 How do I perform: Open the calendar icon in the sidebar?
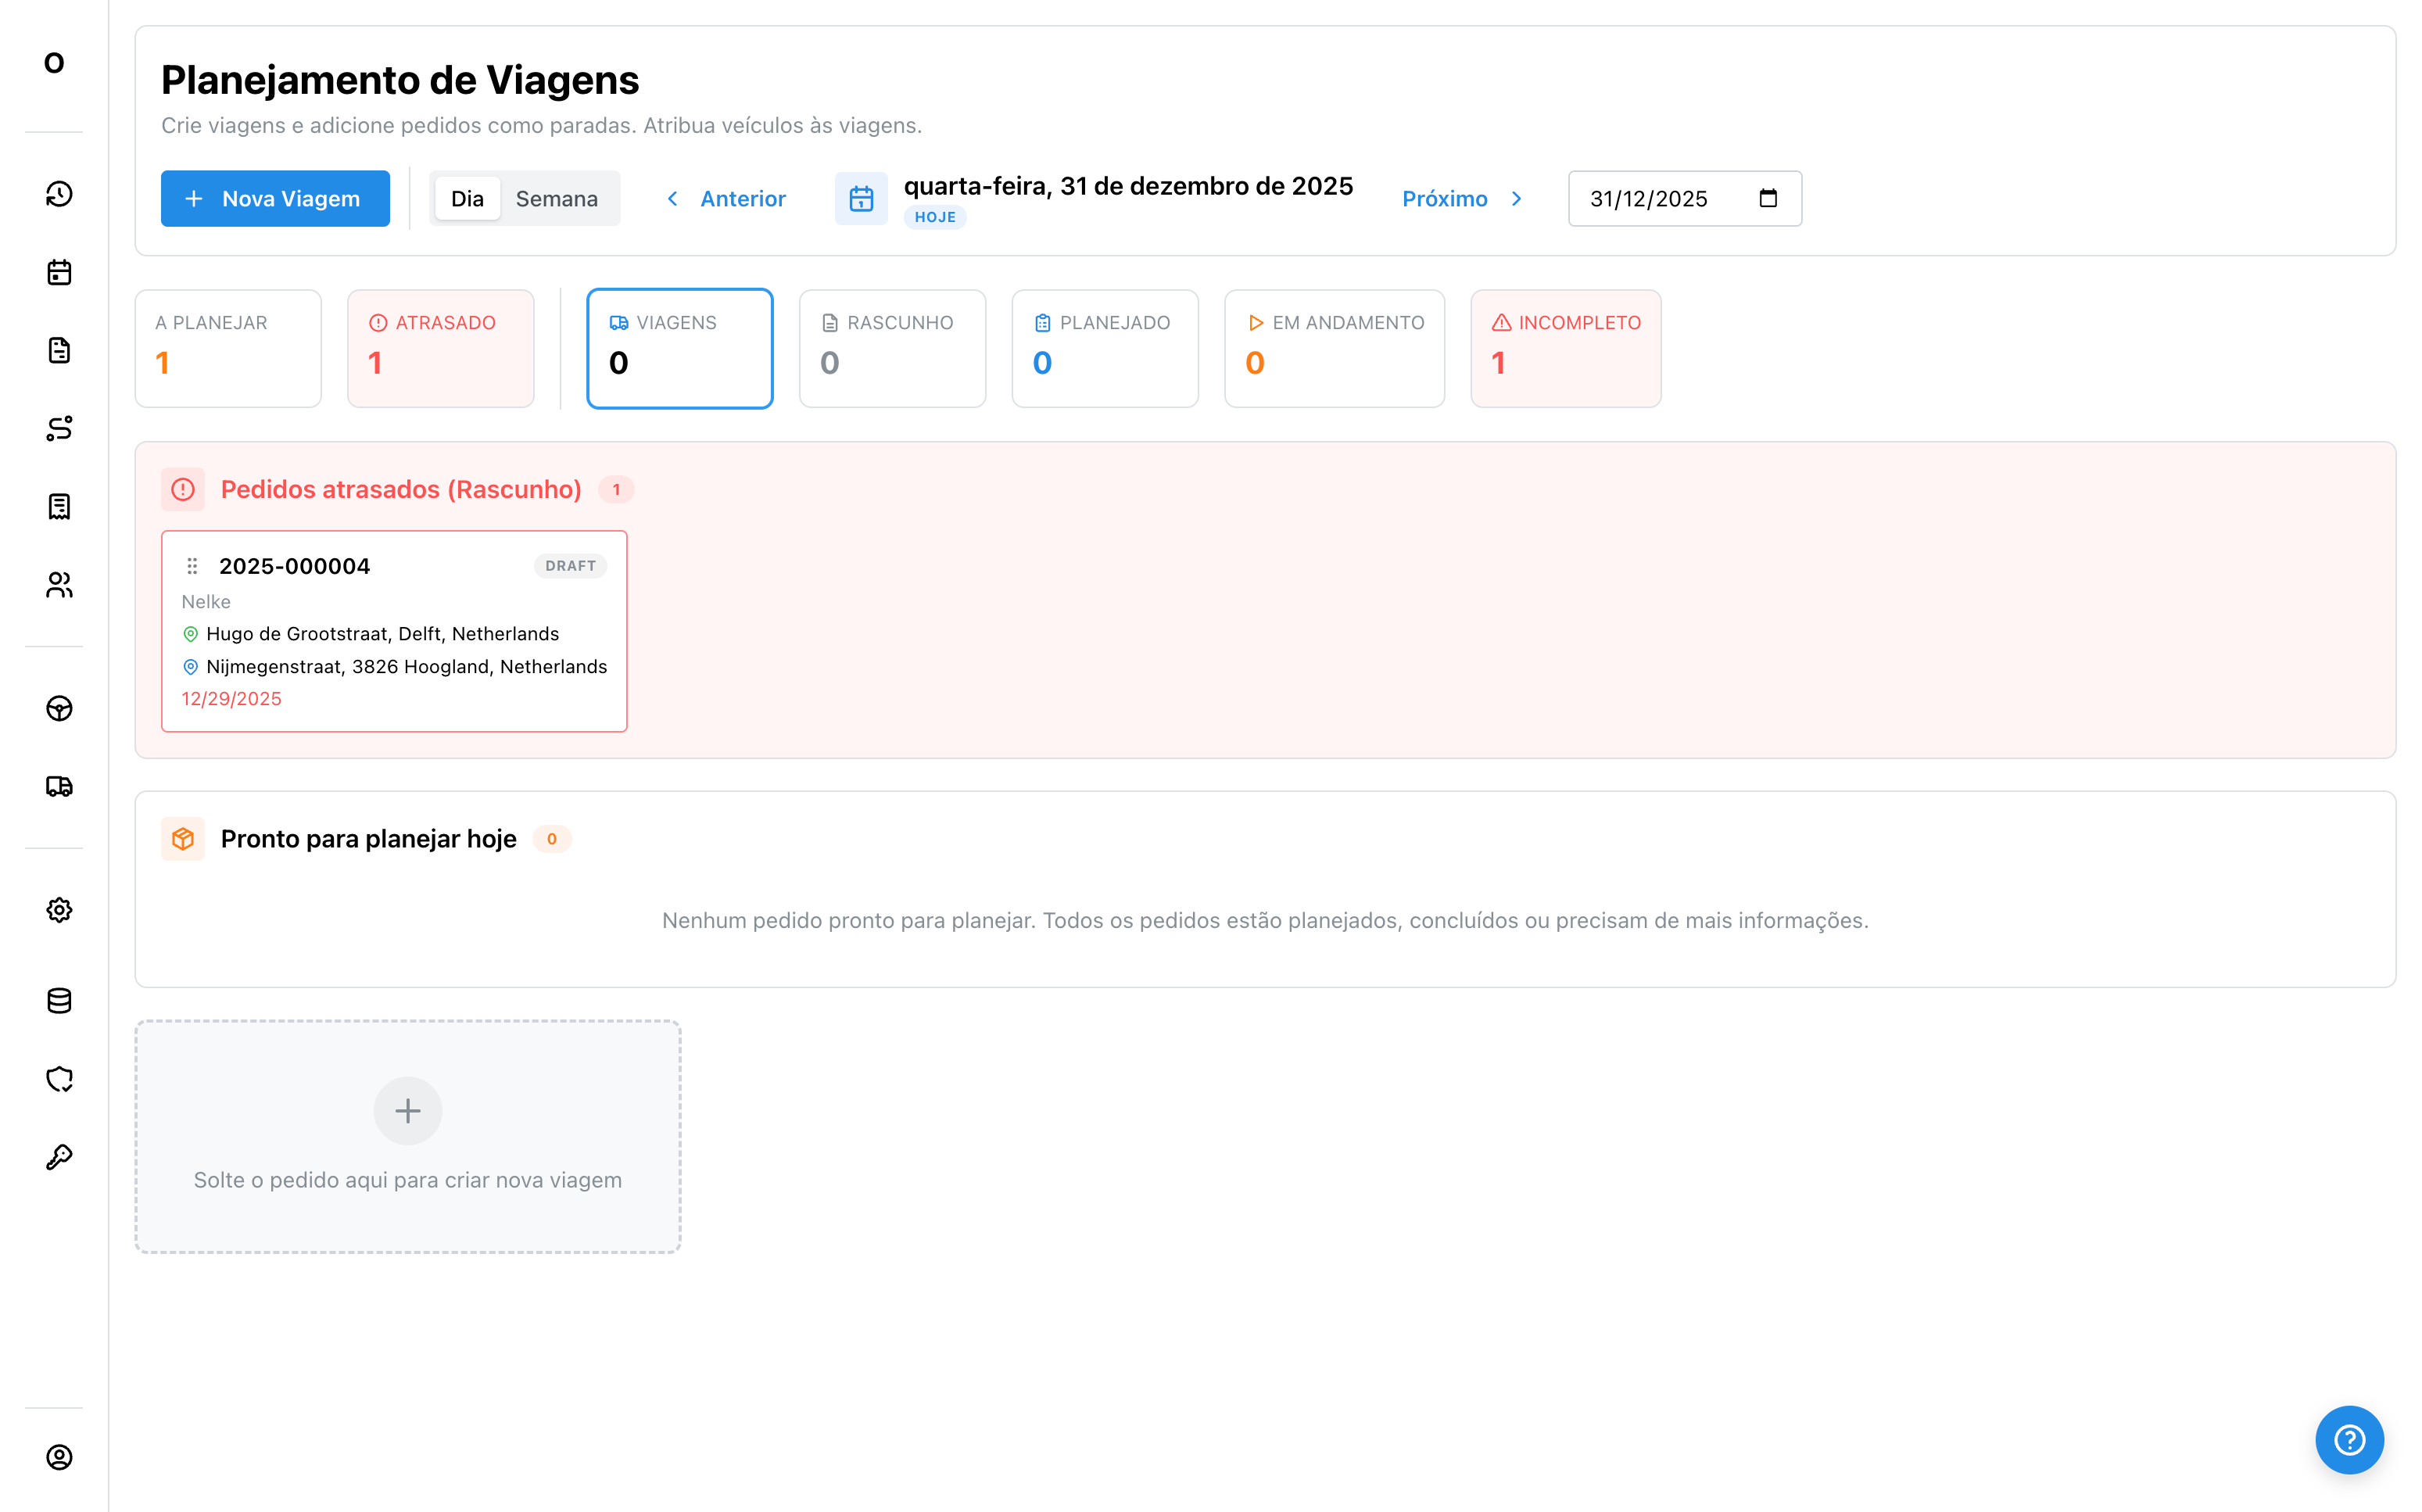[x=58, y=272]
